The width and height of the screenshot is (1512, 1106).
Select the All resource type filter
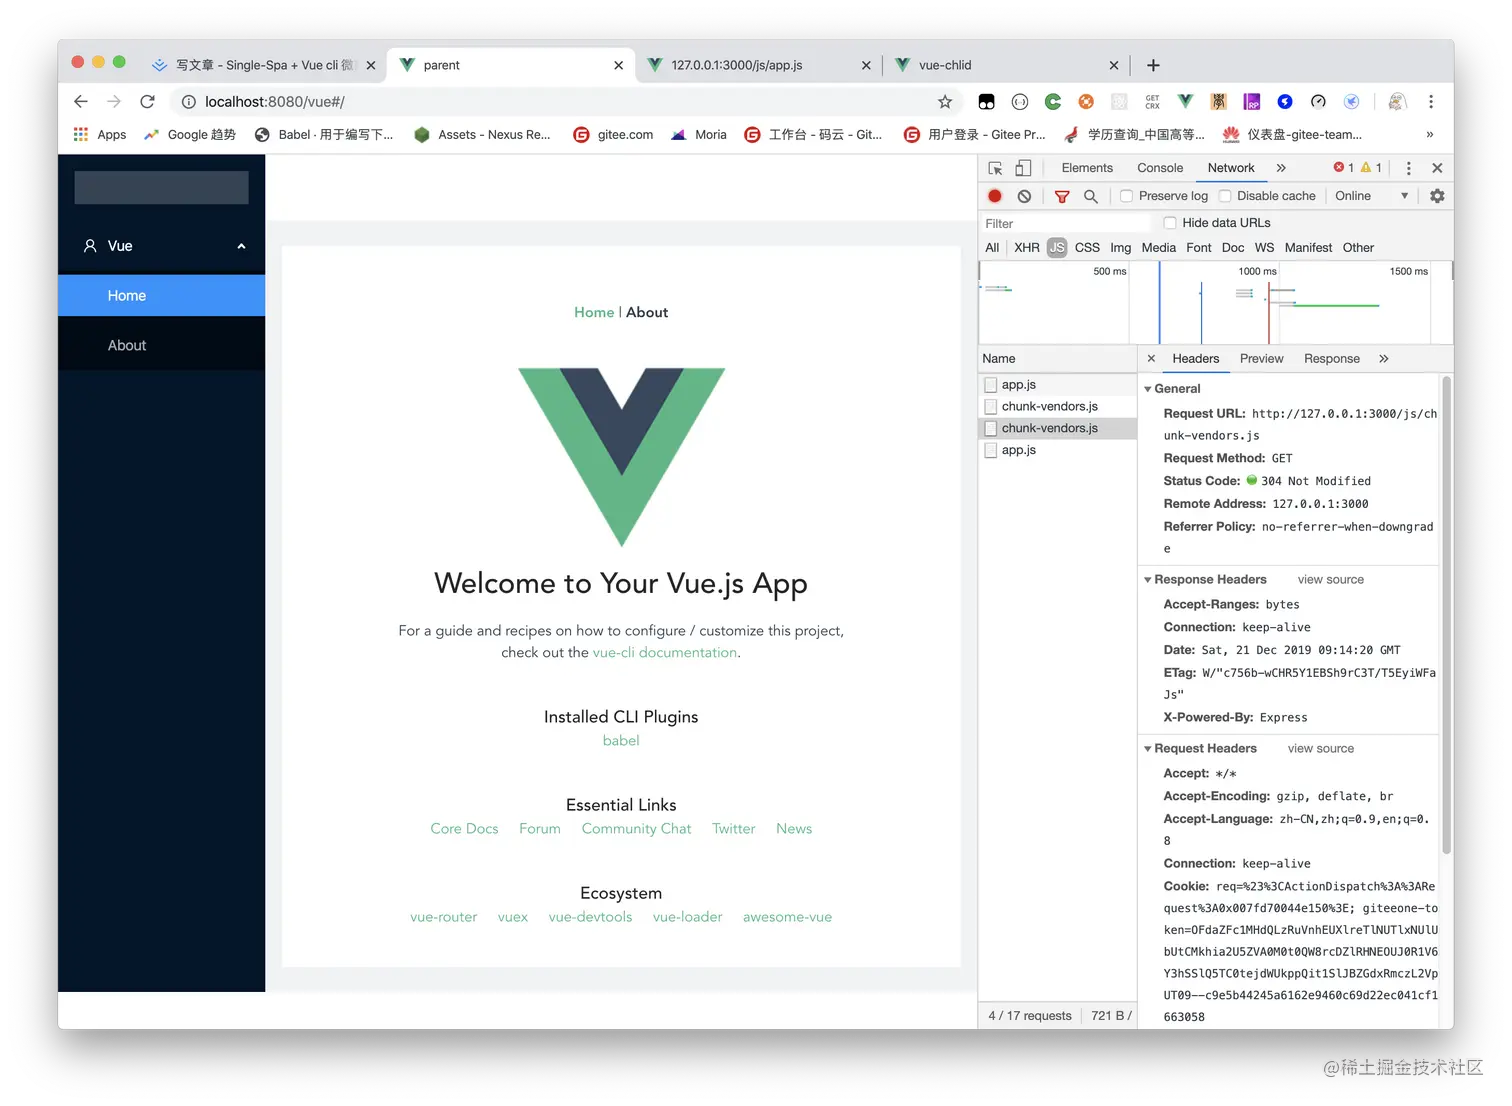click(992, 247)
